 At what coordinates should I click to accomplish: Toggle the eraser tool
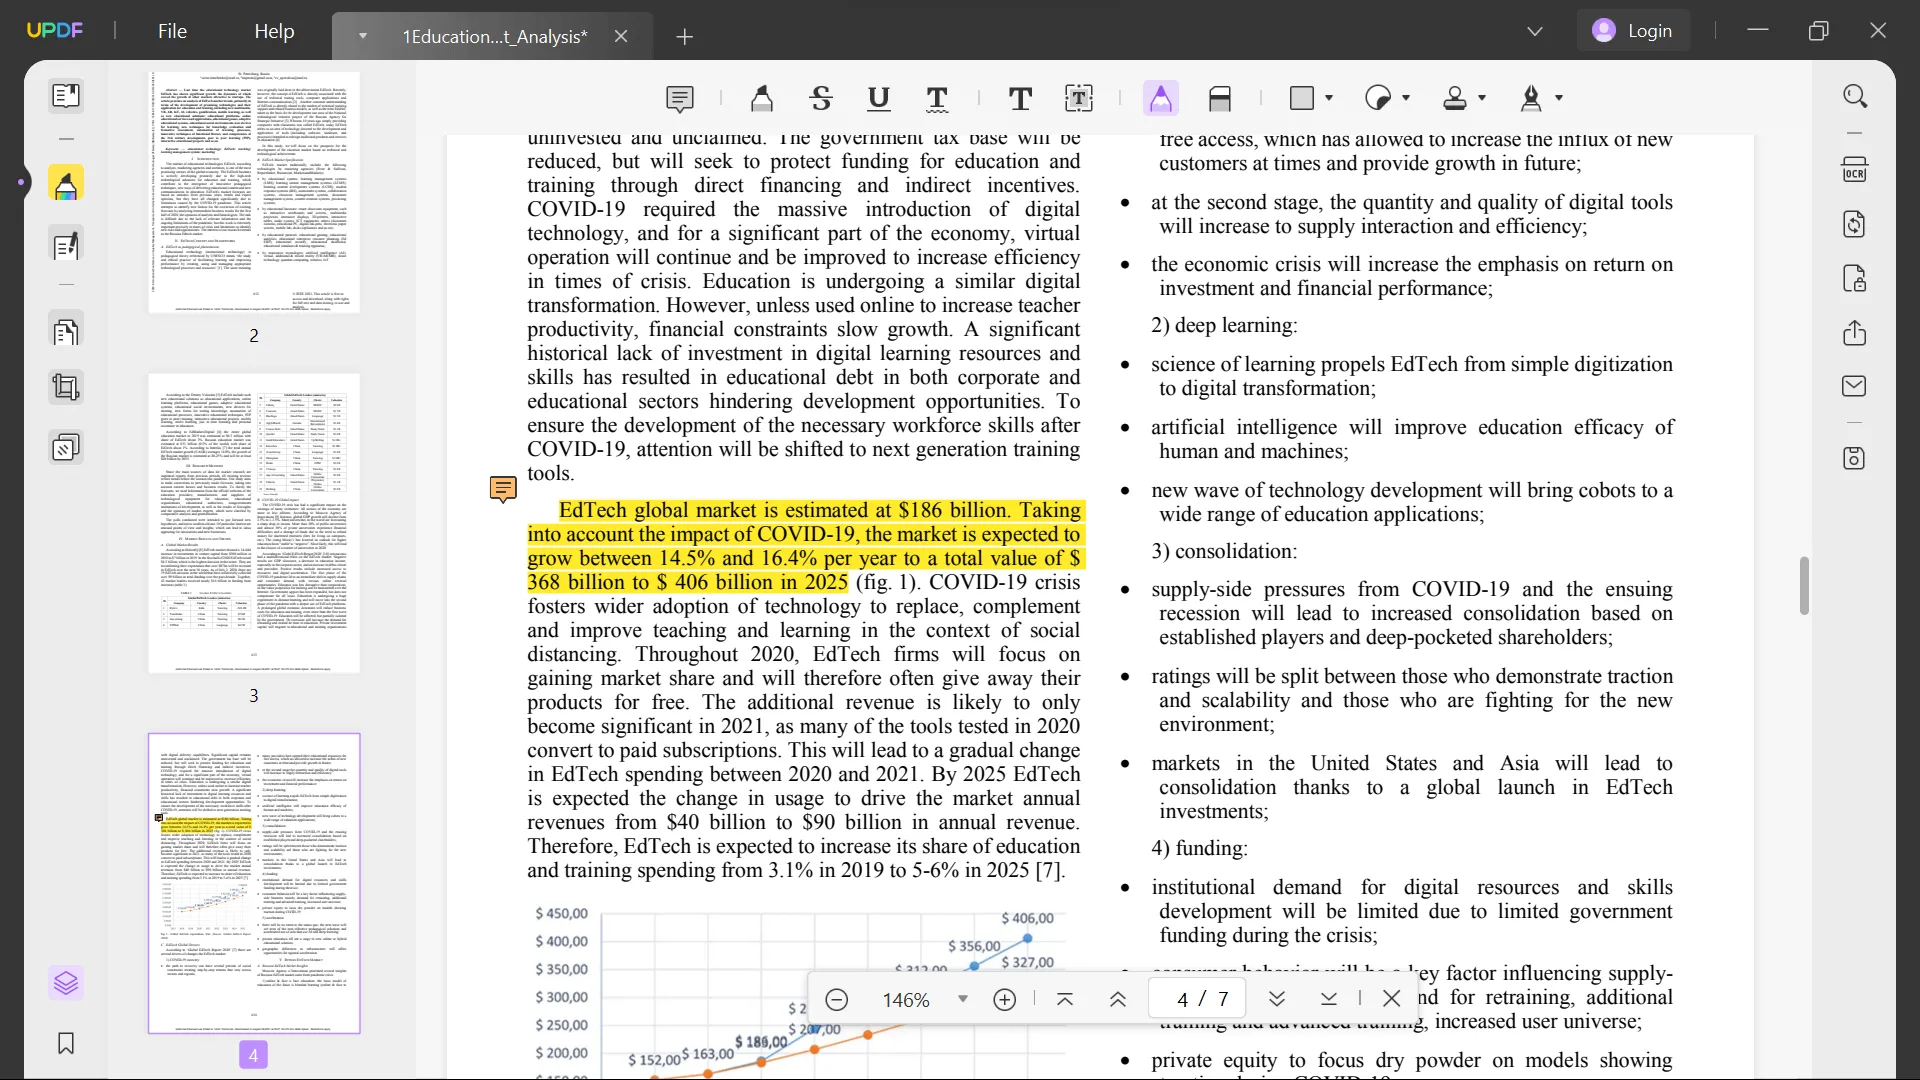point(1220,98)
